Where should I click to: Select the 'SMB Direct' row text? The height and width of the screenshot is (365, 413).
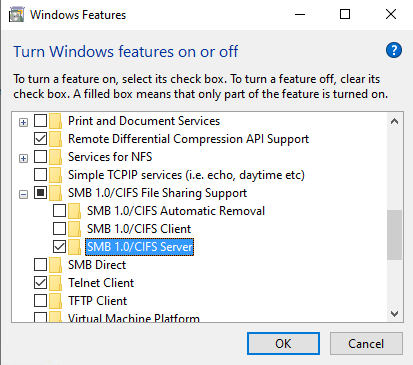97,265
